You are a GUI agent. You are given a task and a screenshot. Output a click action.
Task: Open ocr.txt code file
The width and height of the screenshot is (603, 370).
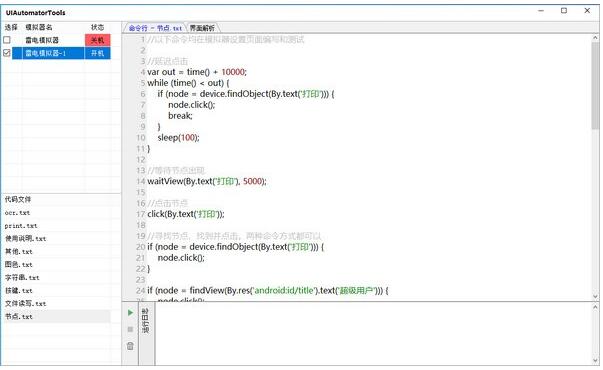click(17, 212)
